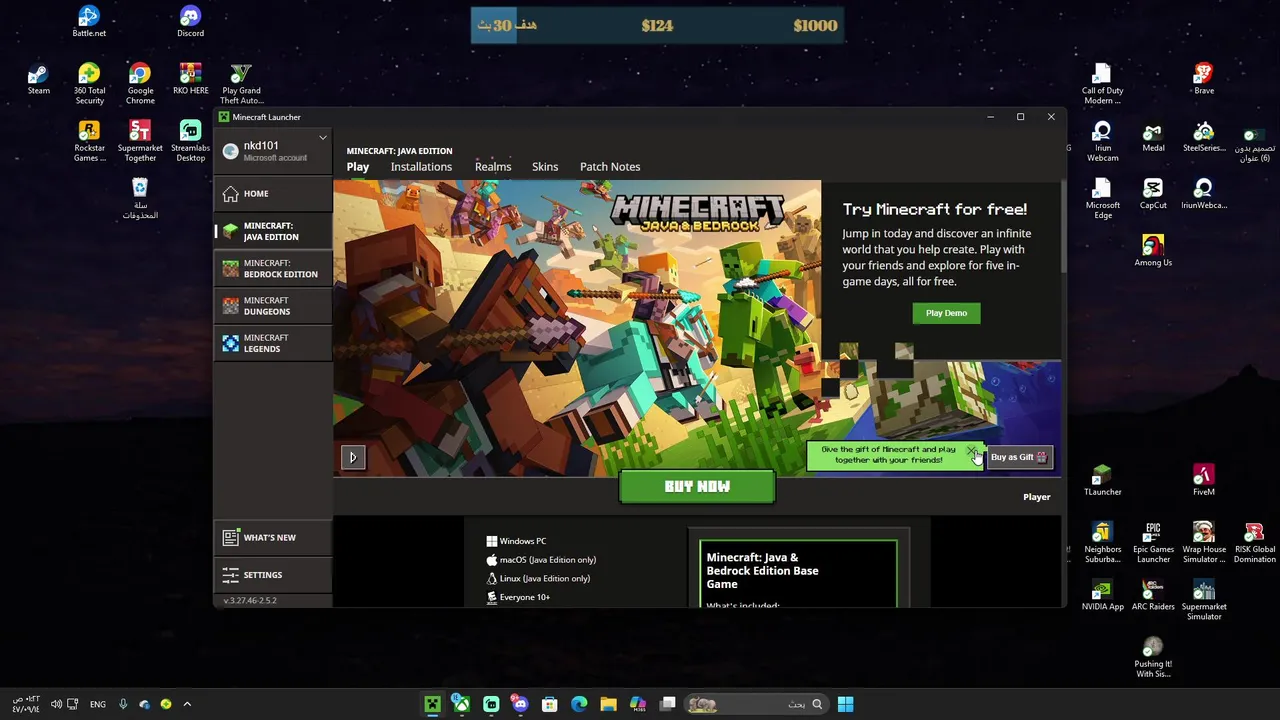Click the taskbar search box
The width and height of the screenshot is (1280, 720).
(x=755, y=704)
